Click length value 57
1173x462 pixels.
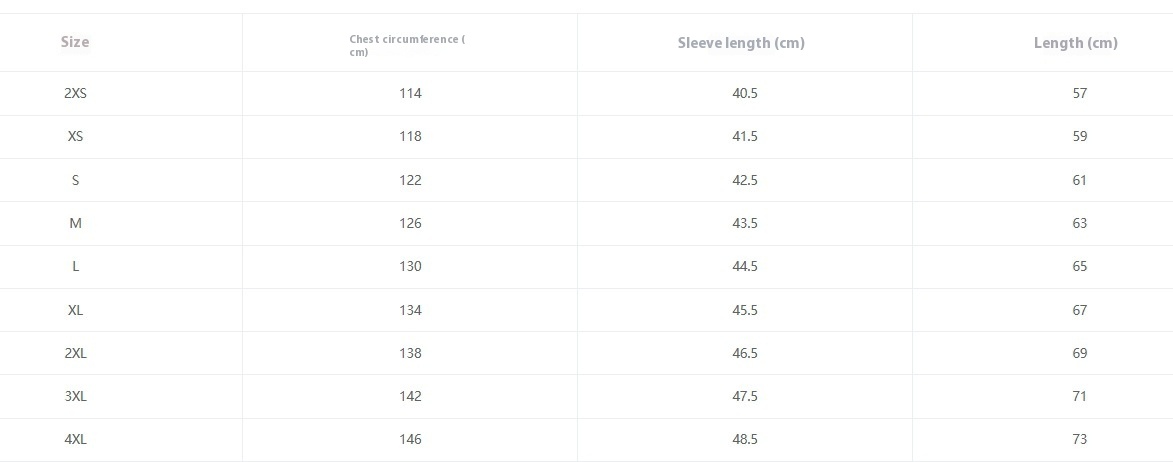(1080, 93)
